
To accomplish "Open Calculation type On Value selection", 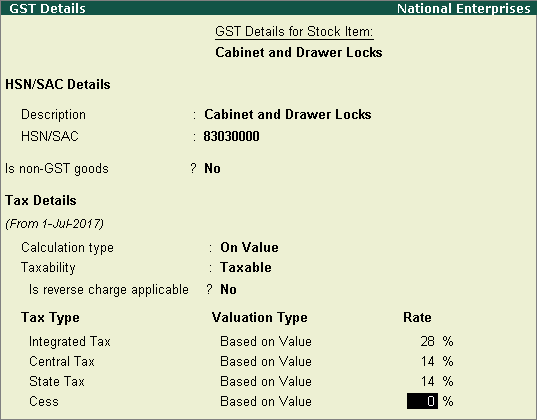I will tap(249, 247).
